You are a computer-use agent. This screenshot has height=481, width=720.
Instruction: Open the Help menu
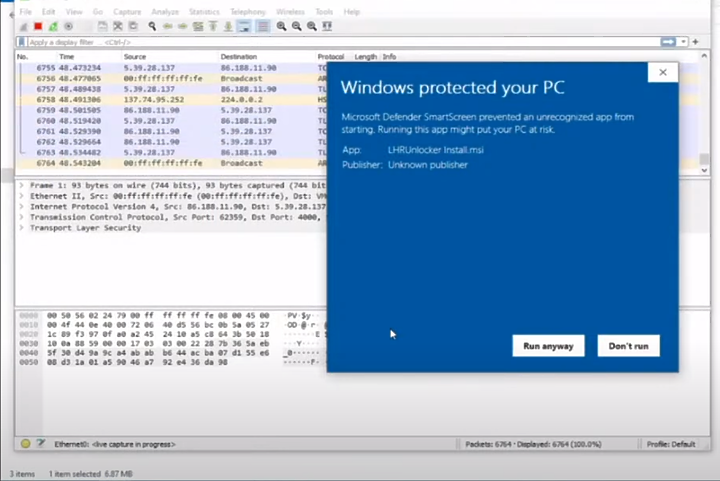point(352,11)
